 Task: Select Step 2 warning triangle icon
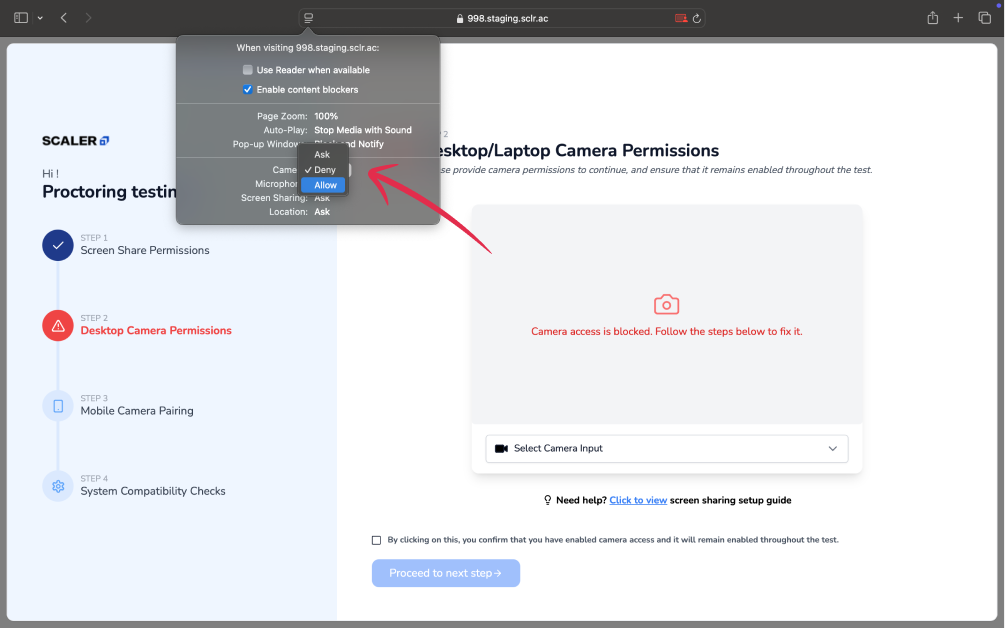(58, 326)
